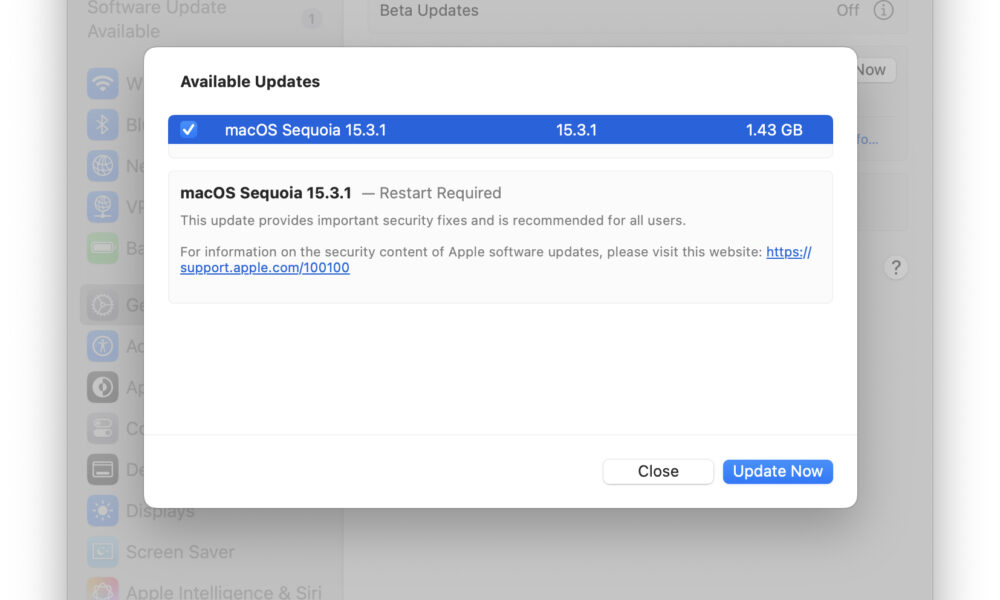This screenshot has height=600, width=1000.
Task: Click the VPN sidebar icon
Action: click(103, 207)
